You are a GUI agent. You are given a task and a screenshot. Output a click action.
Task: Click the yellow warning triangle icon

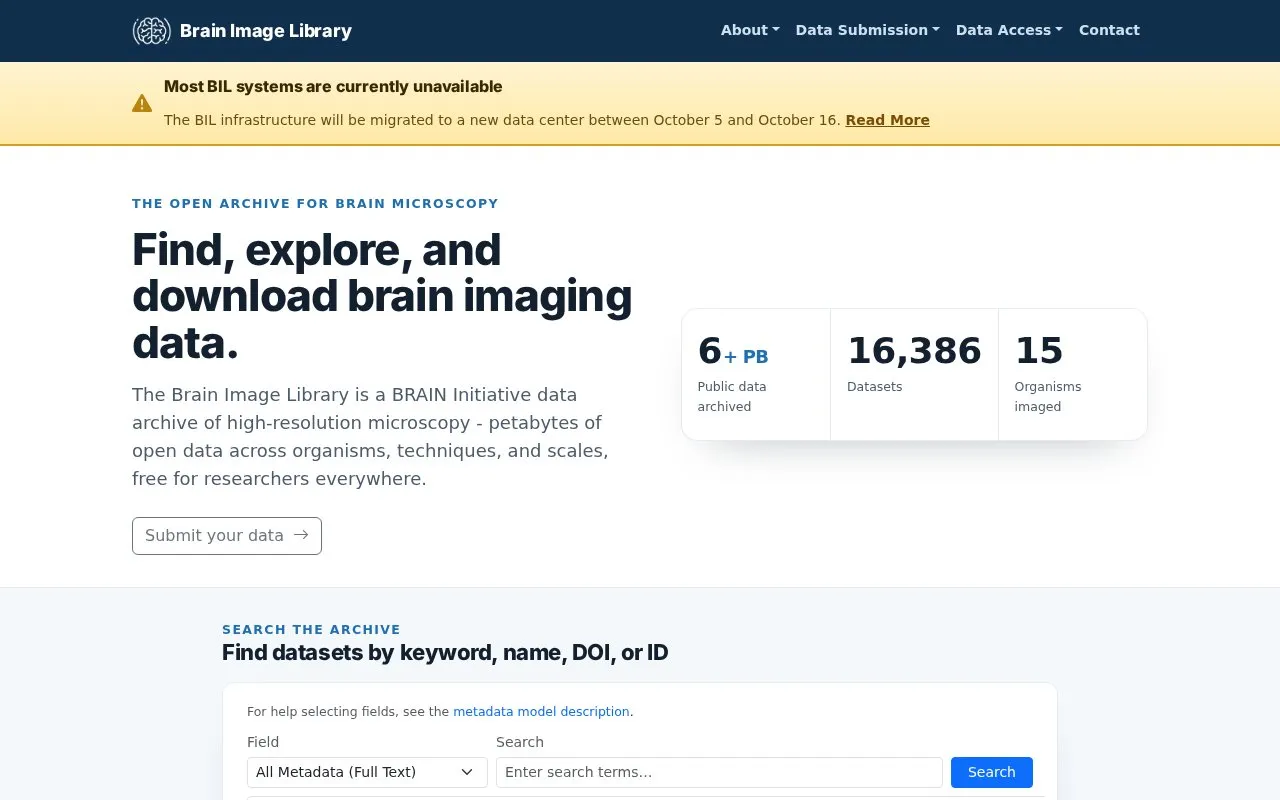pyautogui.click(x=142, y=103)
